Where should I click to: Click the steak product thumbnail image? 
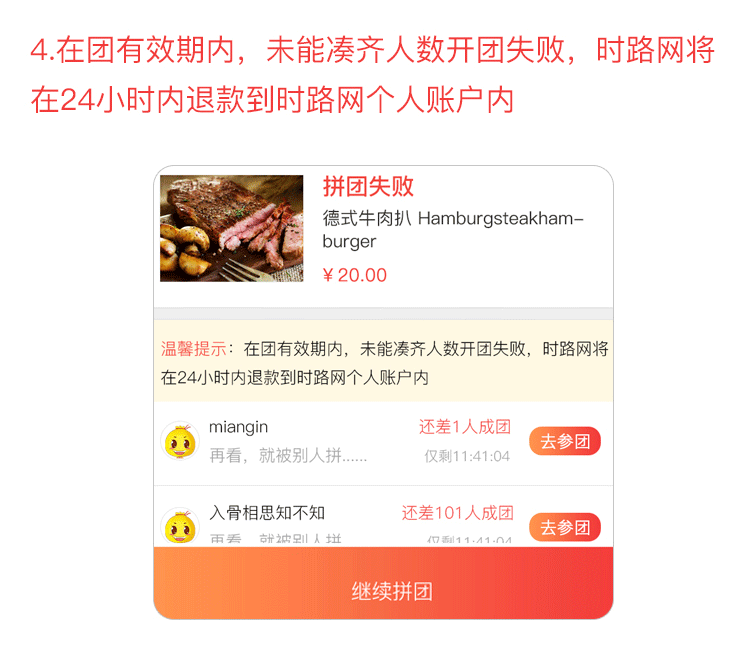point(232,228)
